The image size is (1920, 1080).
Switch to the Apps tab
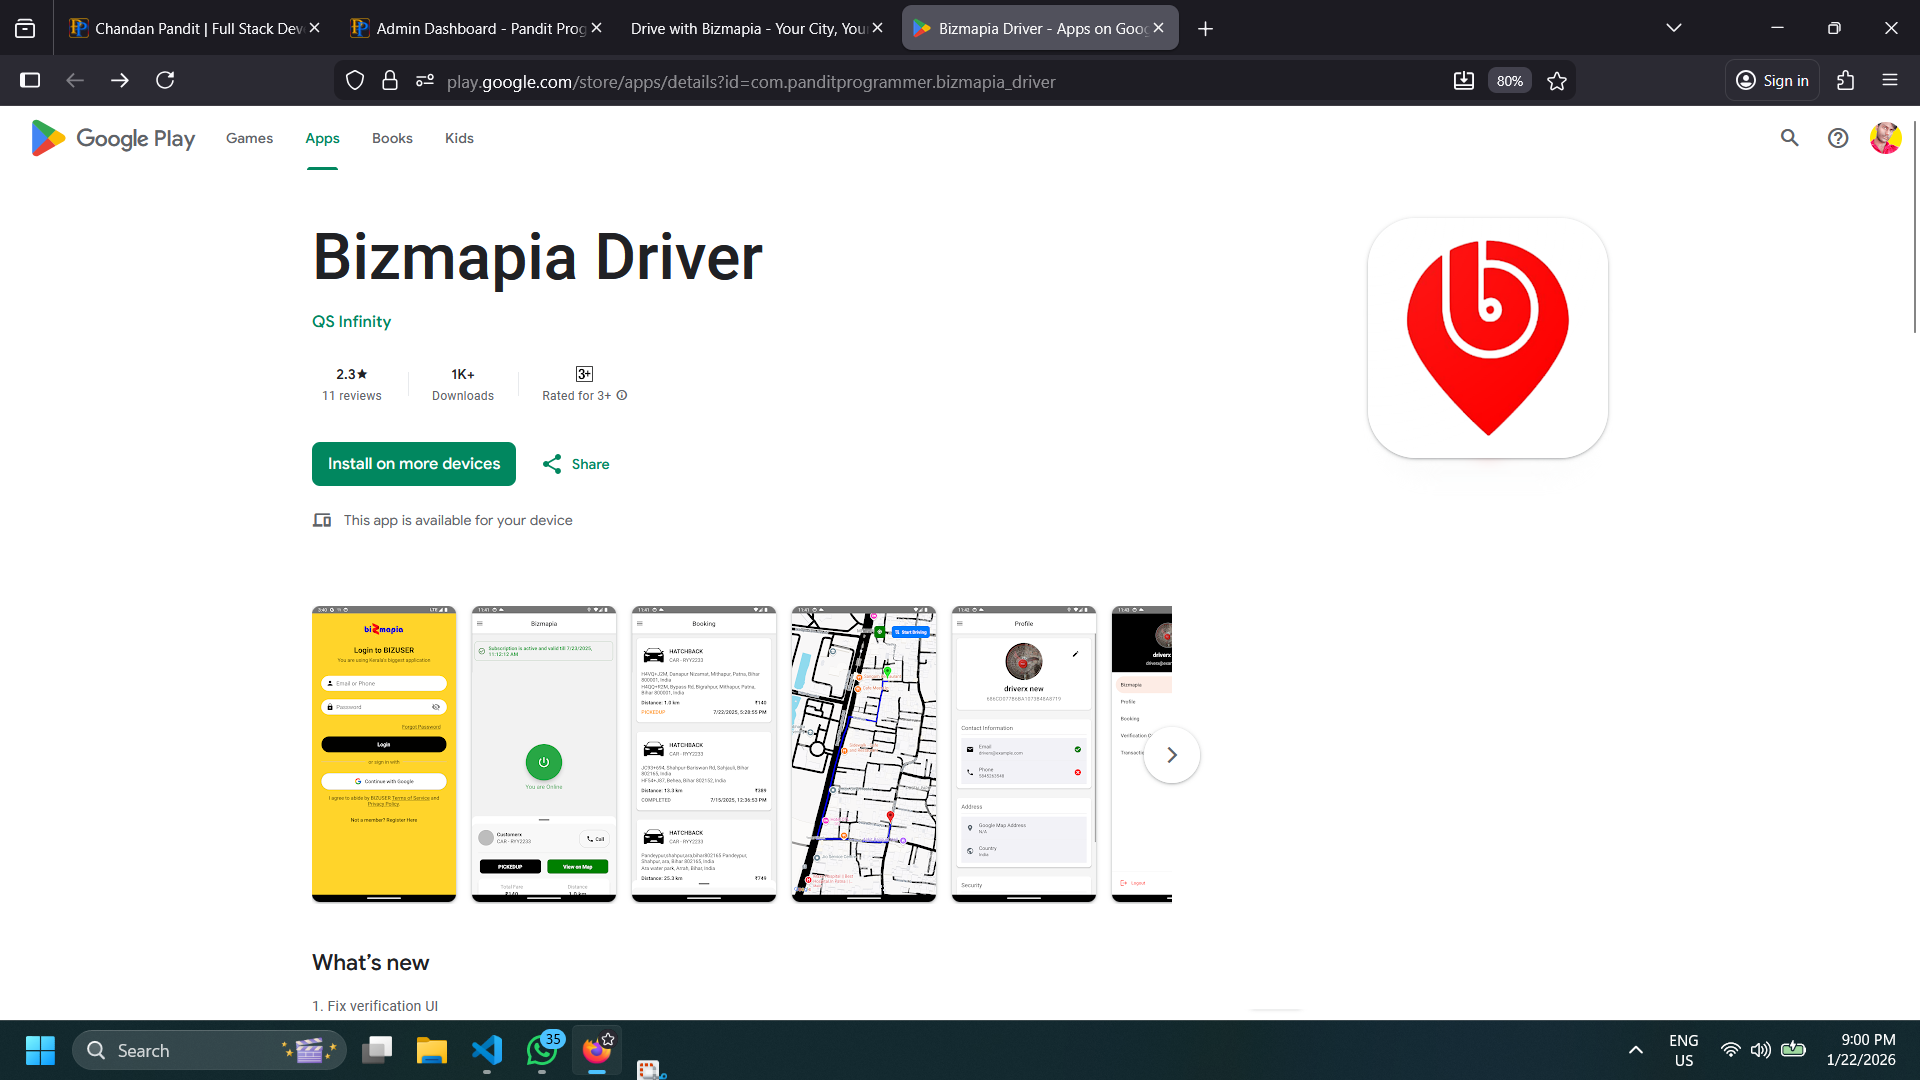(321, 138)
